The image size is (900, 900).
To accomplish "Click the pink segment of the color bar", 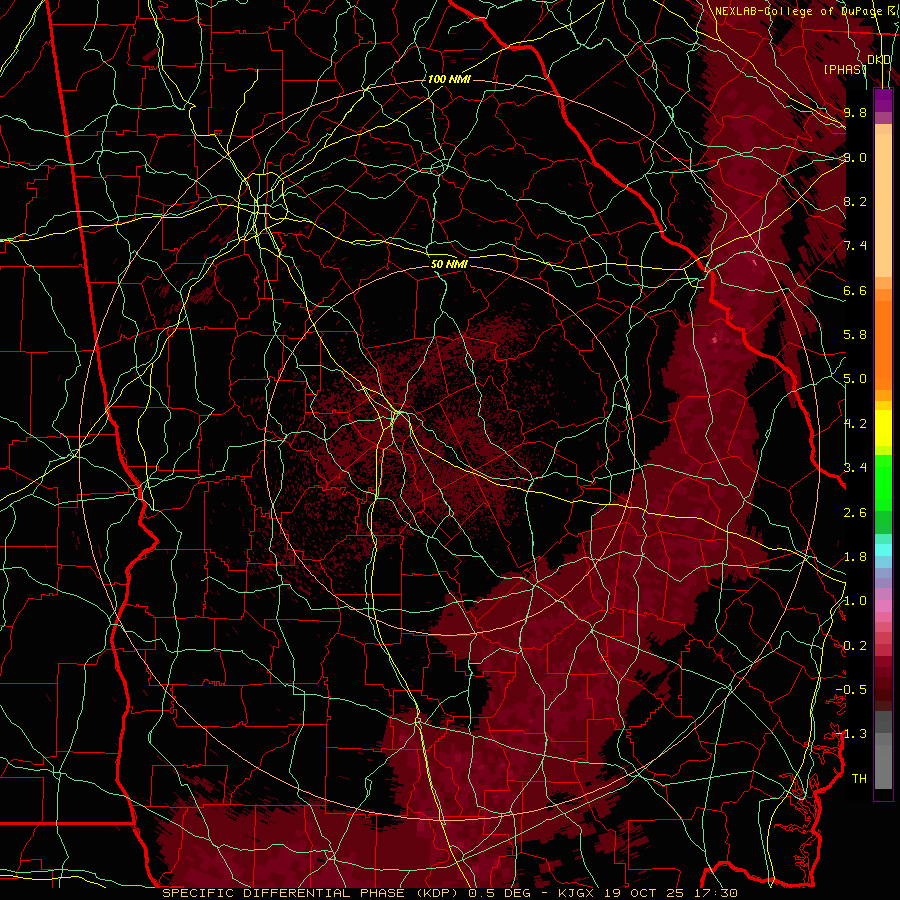I will click(x=883, y=606).
